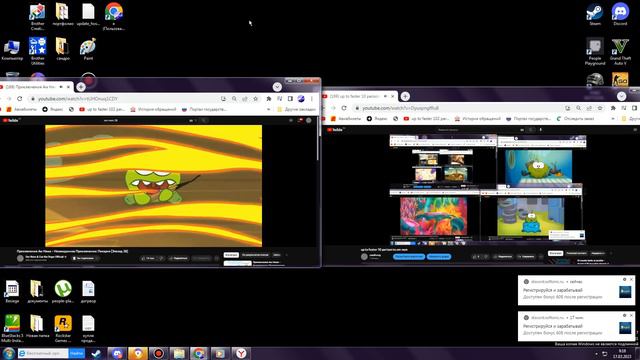The height and width of the screenshot is (360, 640).
Task: Close the up to faster tab in right Chrome
Action: 393,96
